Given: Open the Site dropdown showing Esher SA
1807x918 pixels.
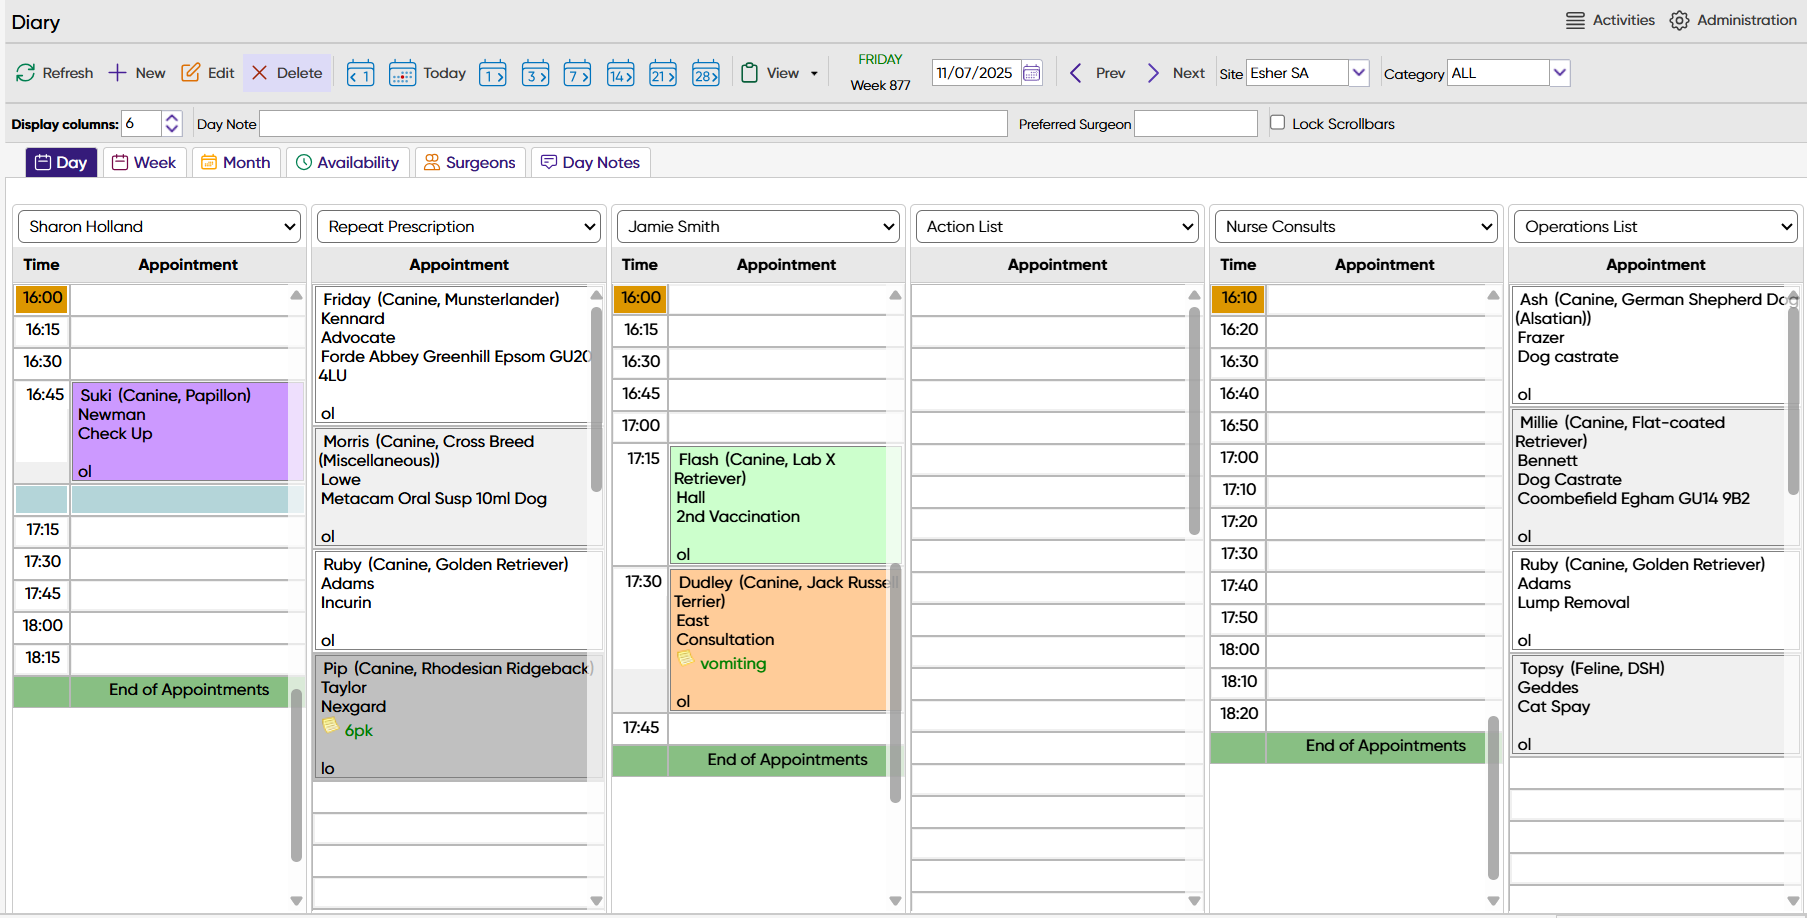Looking at the screenshot, I should pos(1358,73).
